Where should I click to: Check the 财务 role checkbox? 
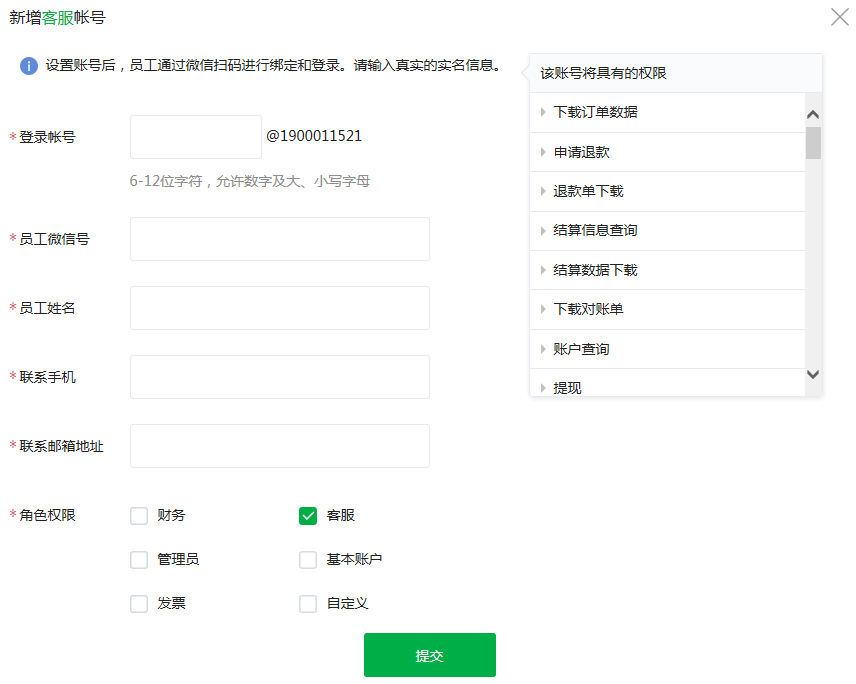pyautogui.click(x=139, y=516)
